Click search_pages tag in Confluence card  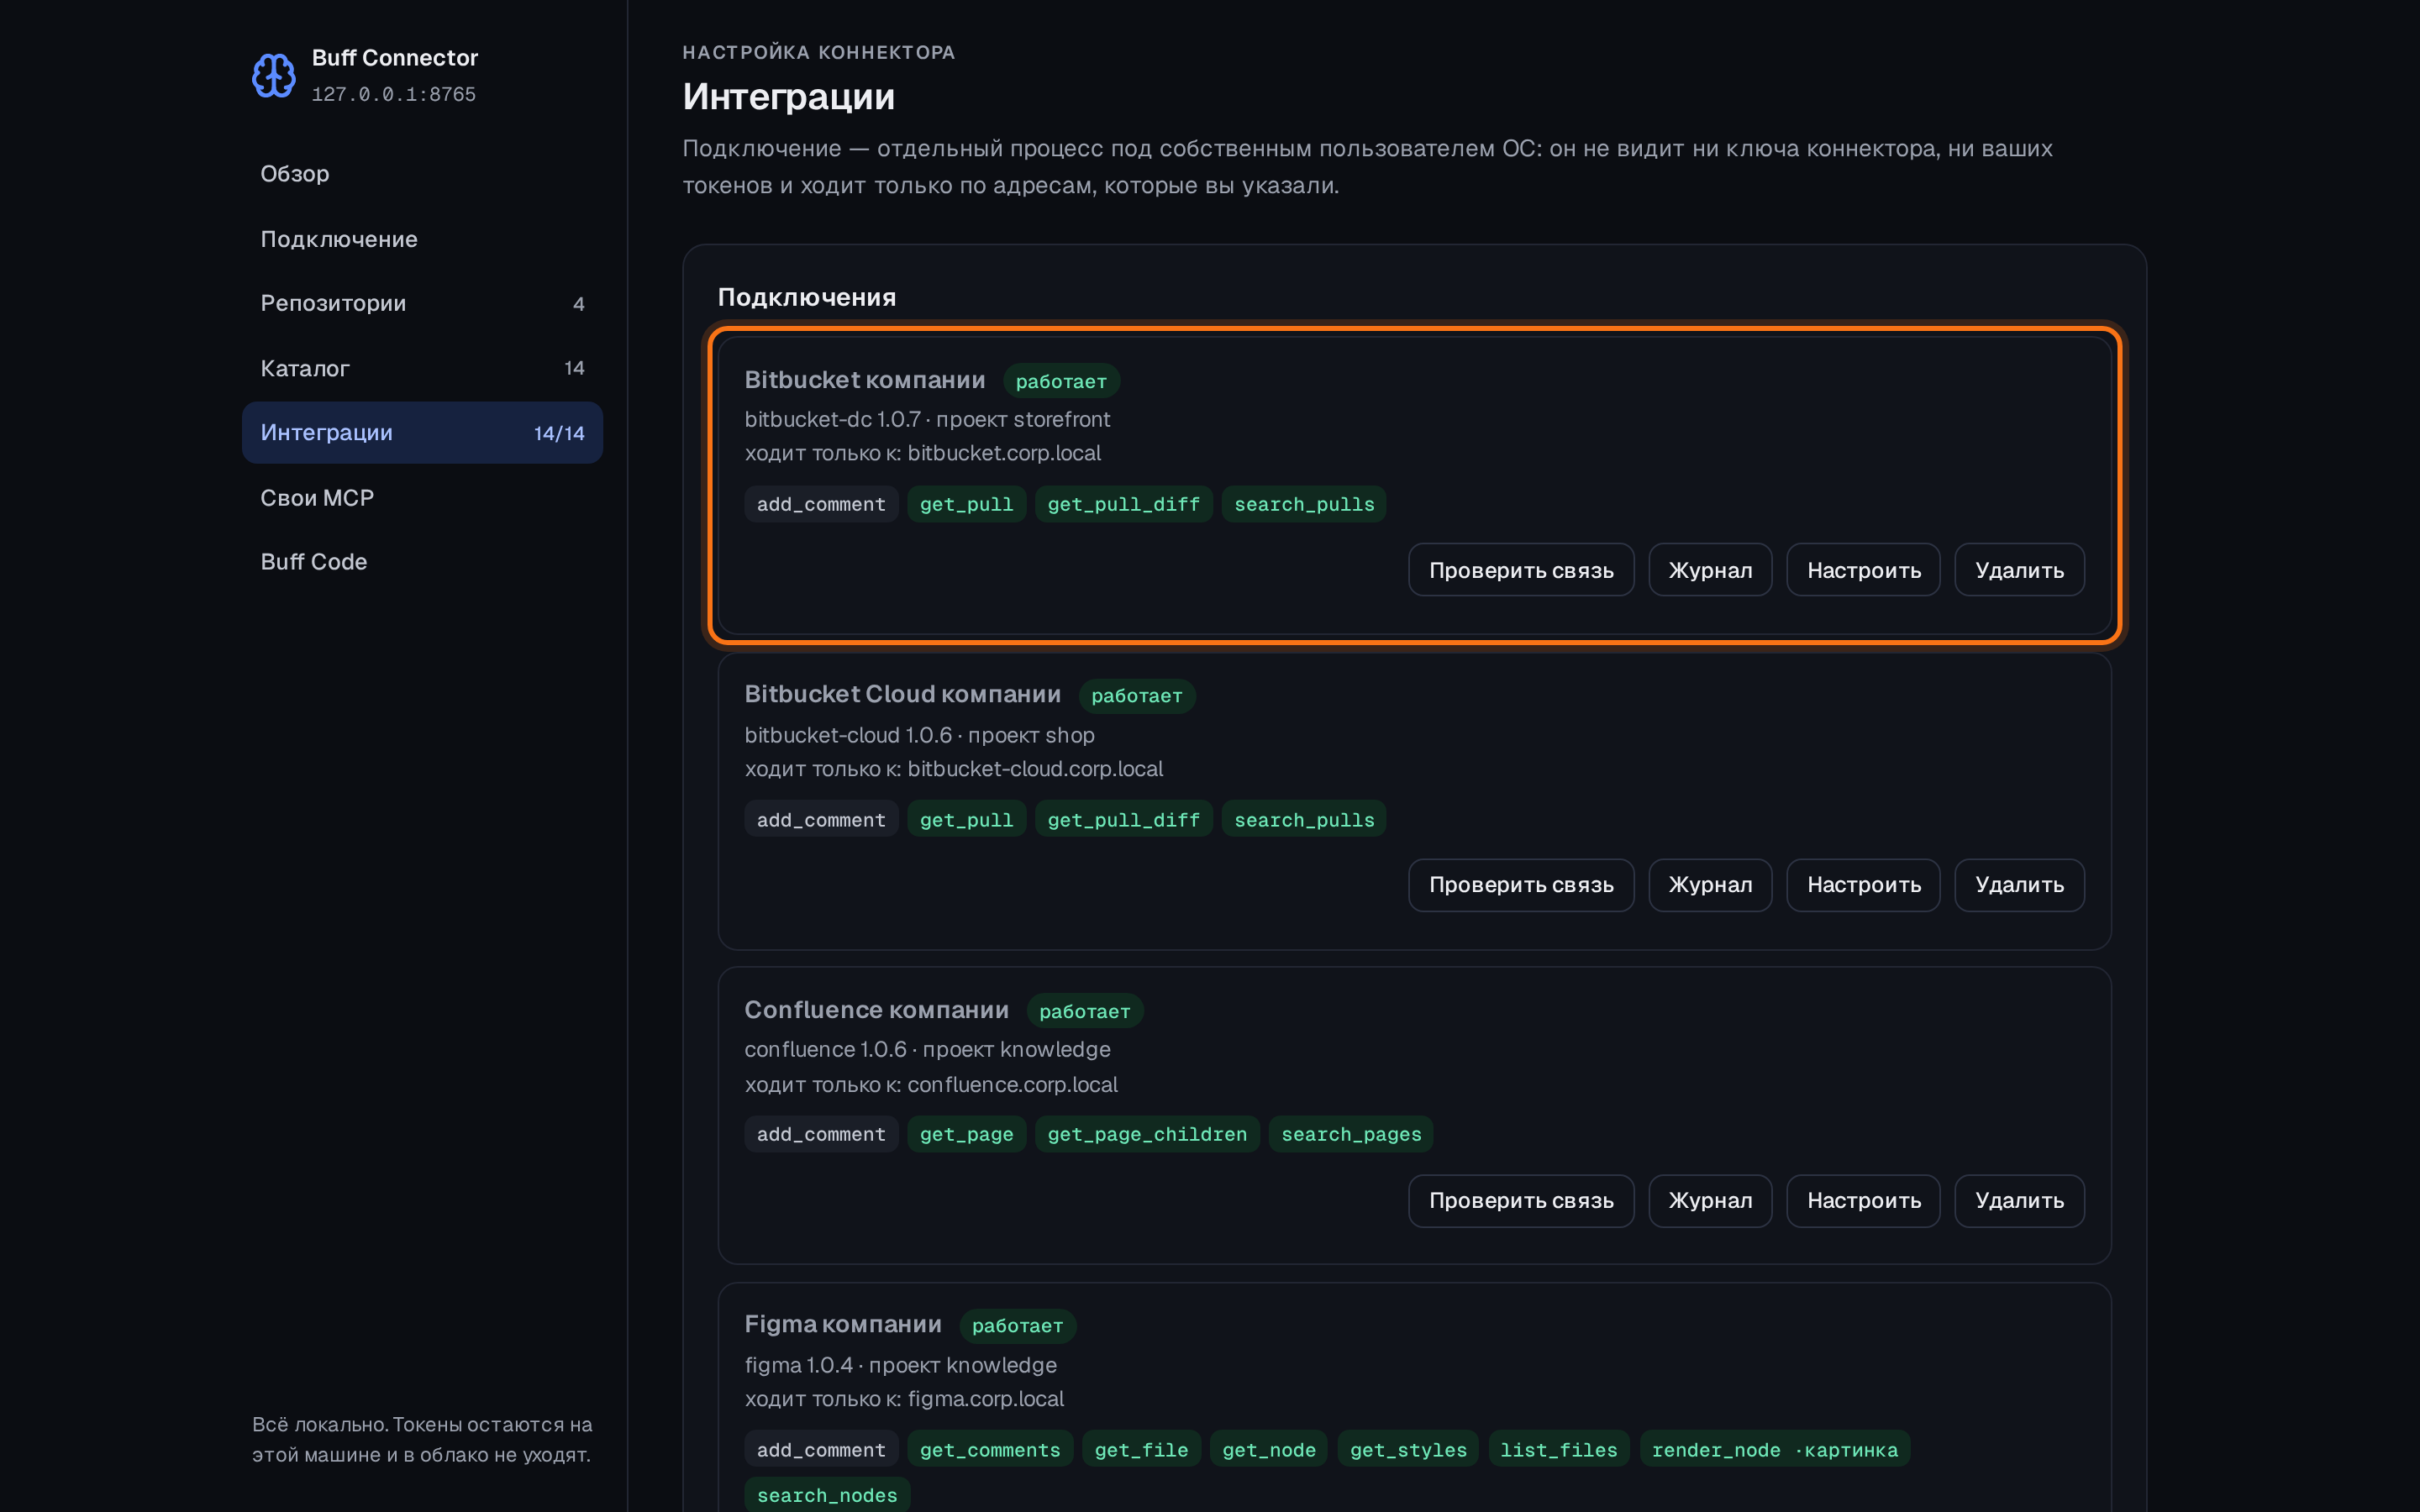tap(1351, 1134)
